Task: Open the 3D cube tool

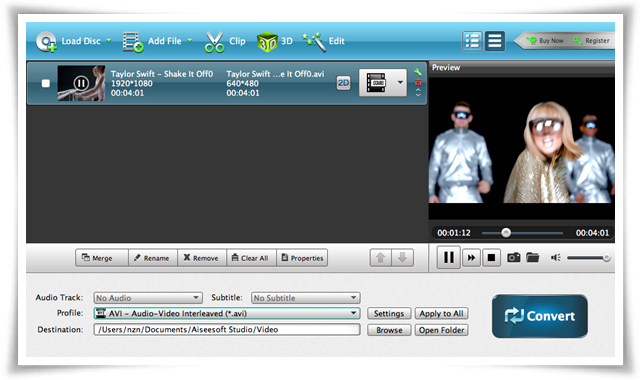Action: tap(267, 42)
